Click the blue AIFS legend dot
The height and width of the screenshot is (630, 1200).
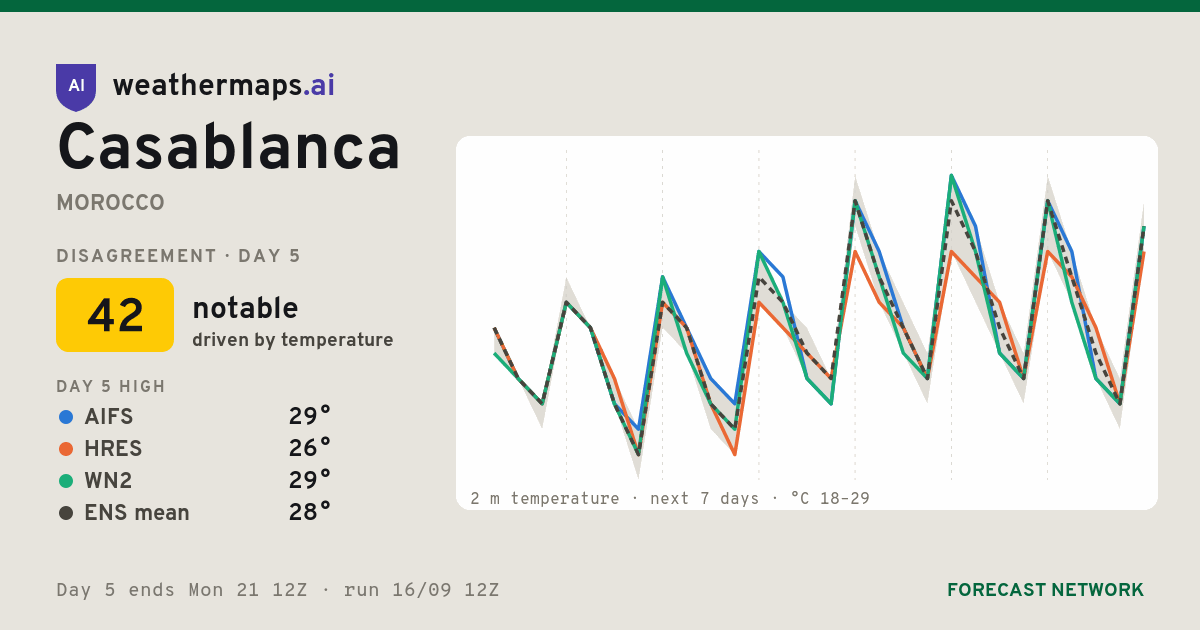(66, 417)
